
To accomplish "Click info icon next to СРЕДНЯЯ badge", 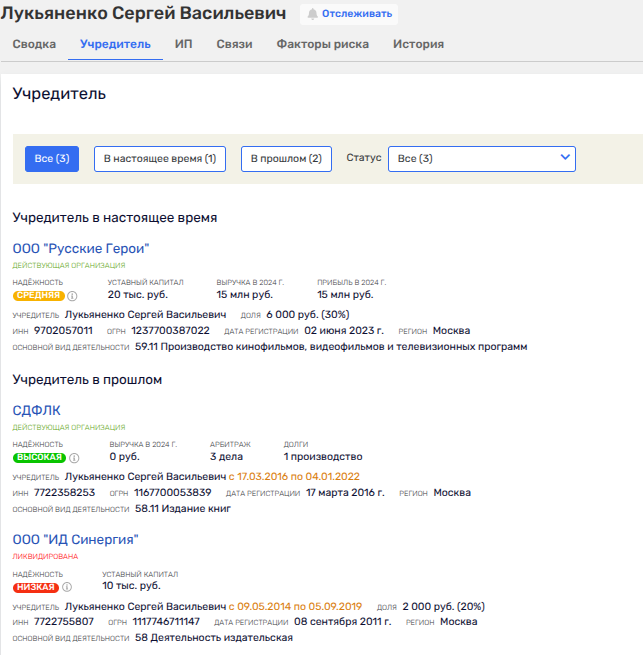I will [x=73, y=296].
